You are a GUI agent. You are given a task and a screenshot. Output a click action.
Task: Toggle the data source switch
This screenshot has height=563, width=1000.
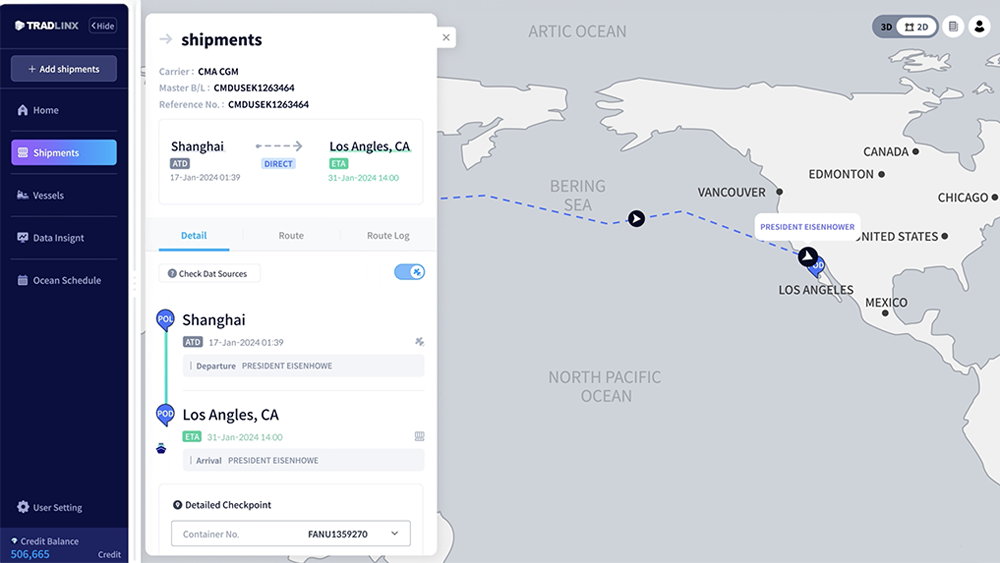(409, 272)
